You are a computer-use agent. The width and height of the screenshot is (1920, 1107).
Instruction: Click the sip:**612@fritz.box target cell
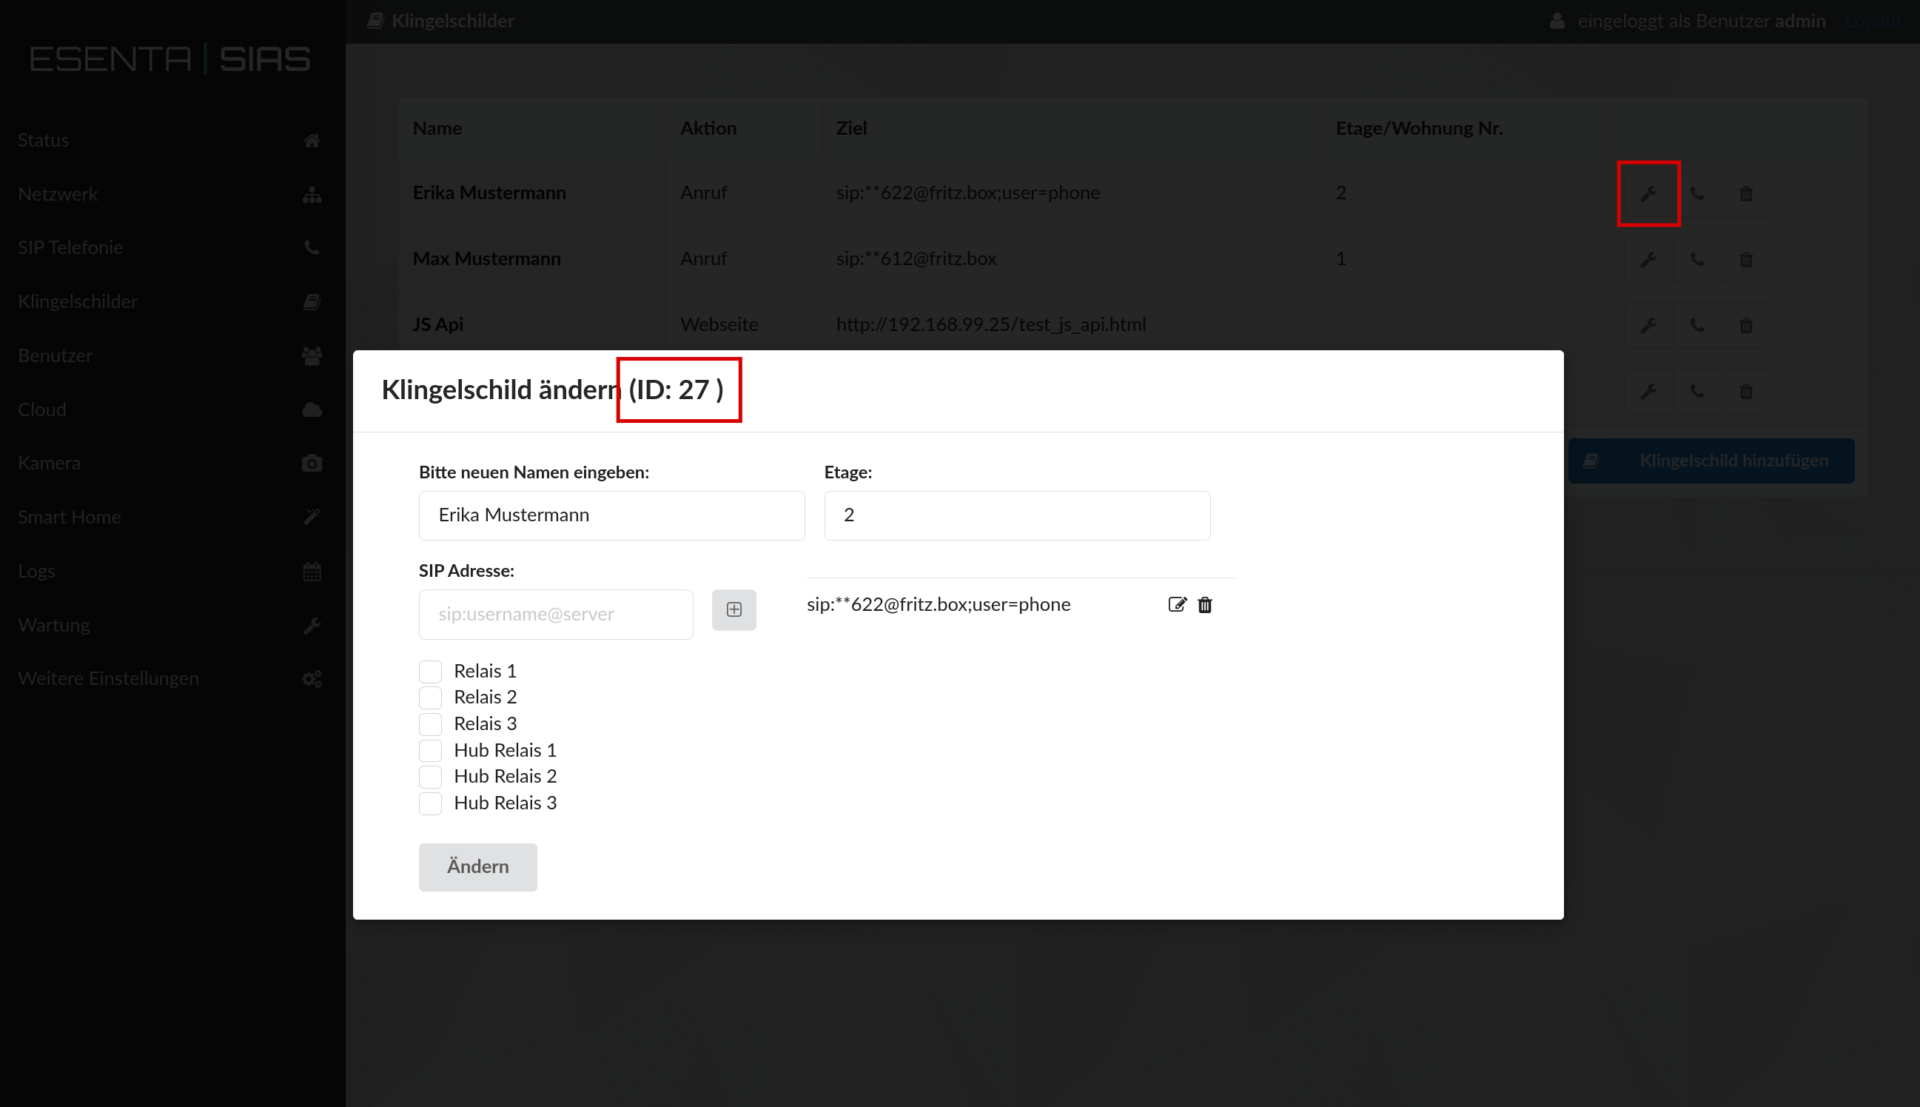pyautogui.click(x=916, y=258)
